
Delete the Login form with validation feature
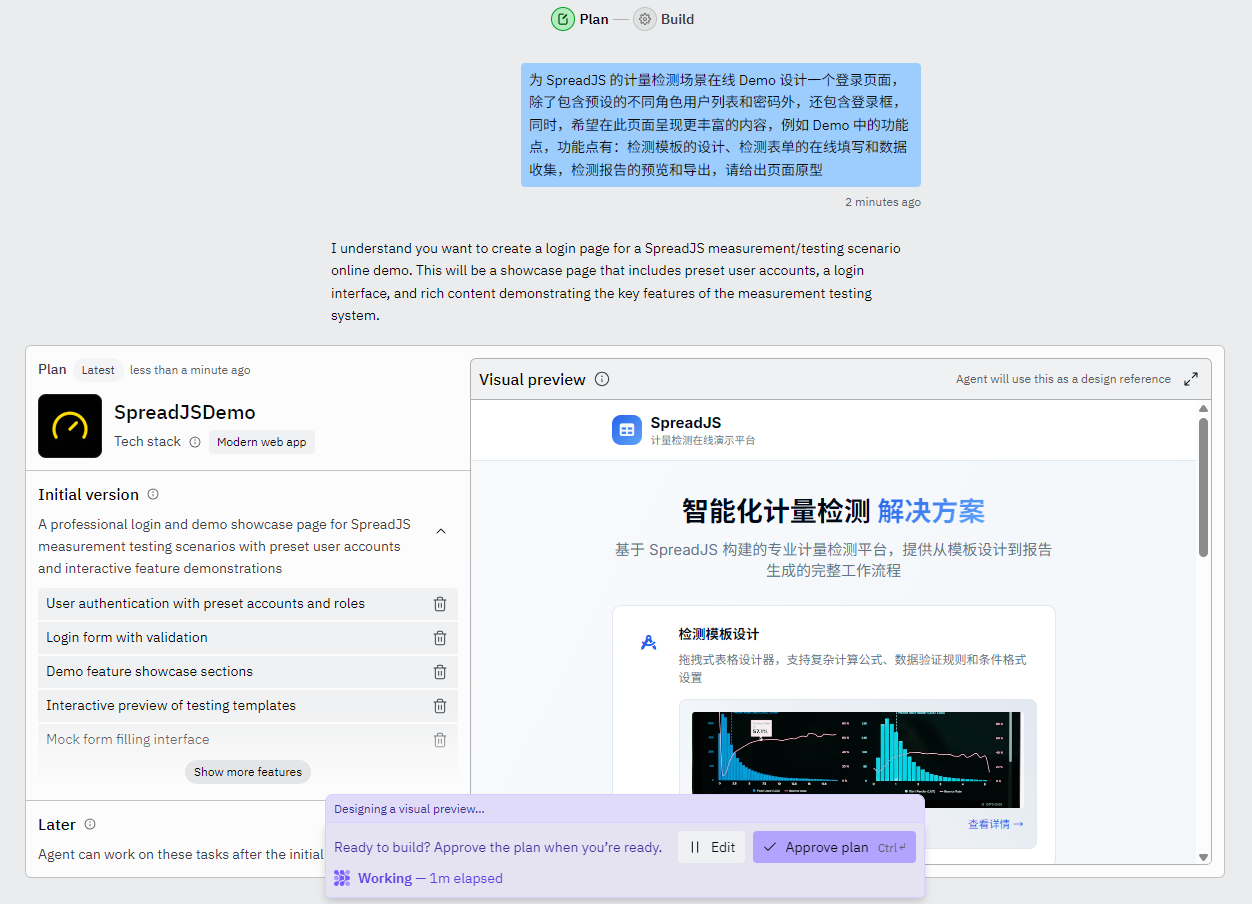click(x=440, y=638)
